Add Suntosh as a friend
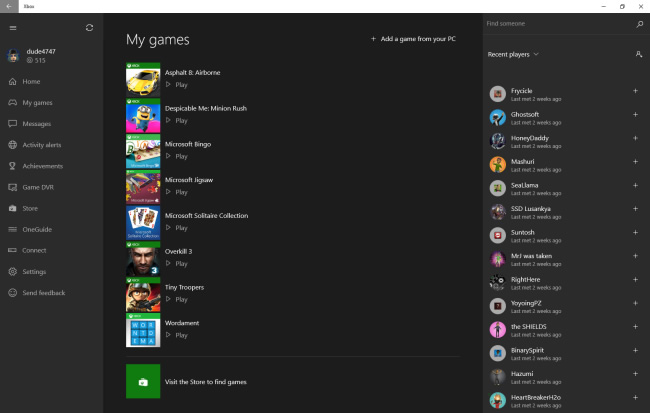Viewport: 650px width, 413px height. 635,232
